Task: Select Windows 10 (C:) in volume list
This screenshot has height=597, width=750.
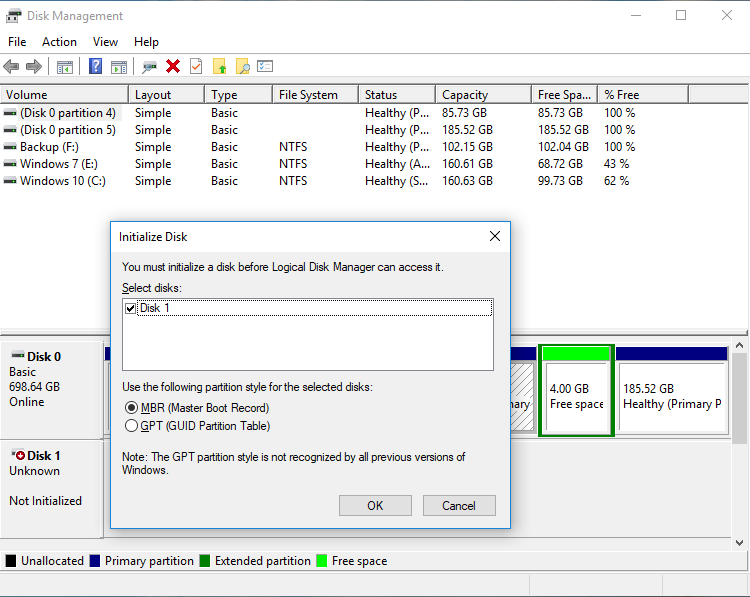Action: tap(62, 181)
